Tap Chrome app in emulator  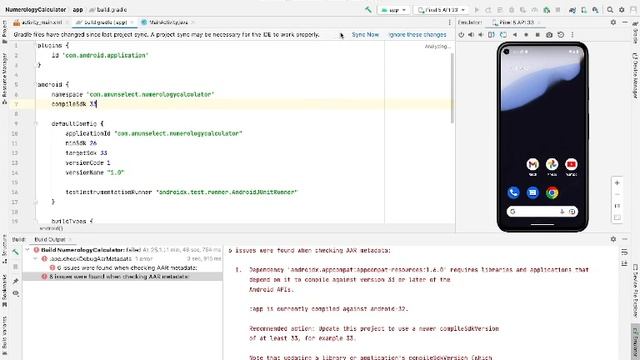click(x=552, y=192)
